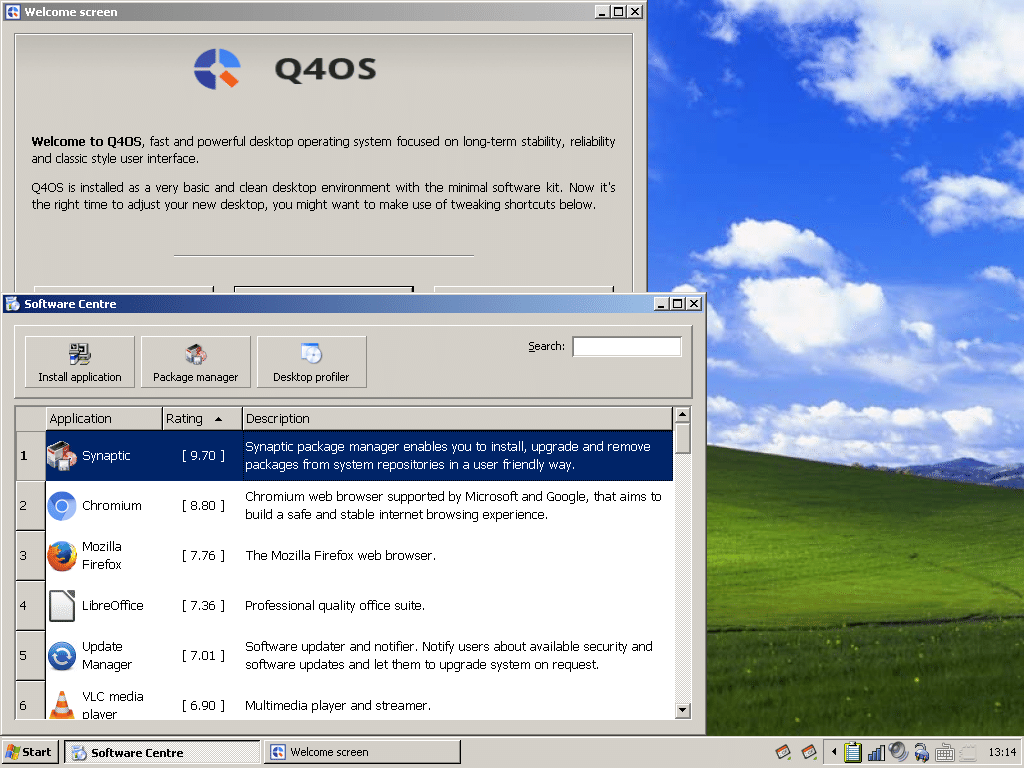Click the Chromium name in list
Image resolution: width=1024 pixels, height=768 pixels.
click(x=112, y=505)
